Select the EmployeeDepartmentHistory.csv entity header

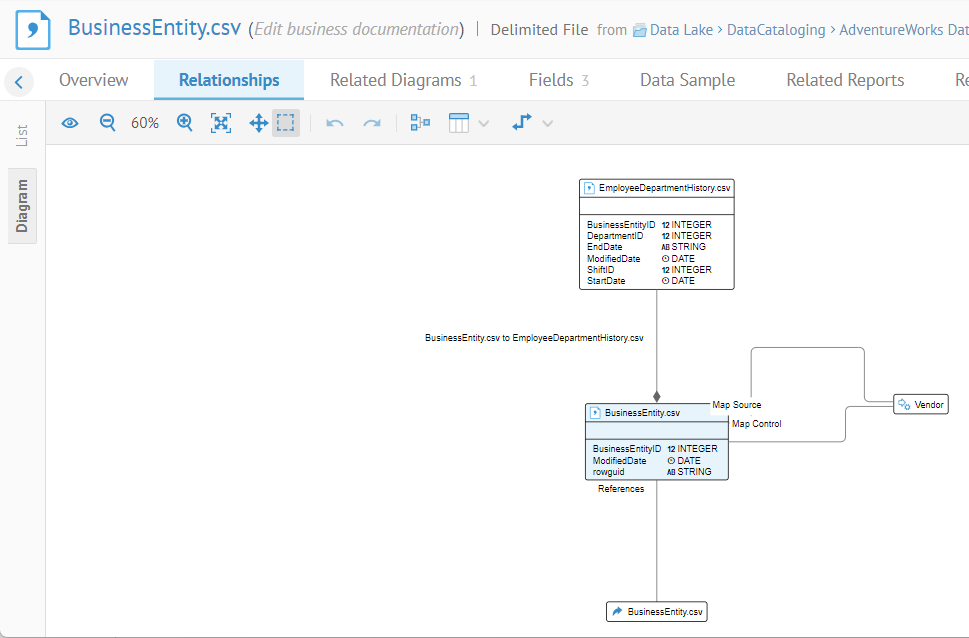(657, 187)
